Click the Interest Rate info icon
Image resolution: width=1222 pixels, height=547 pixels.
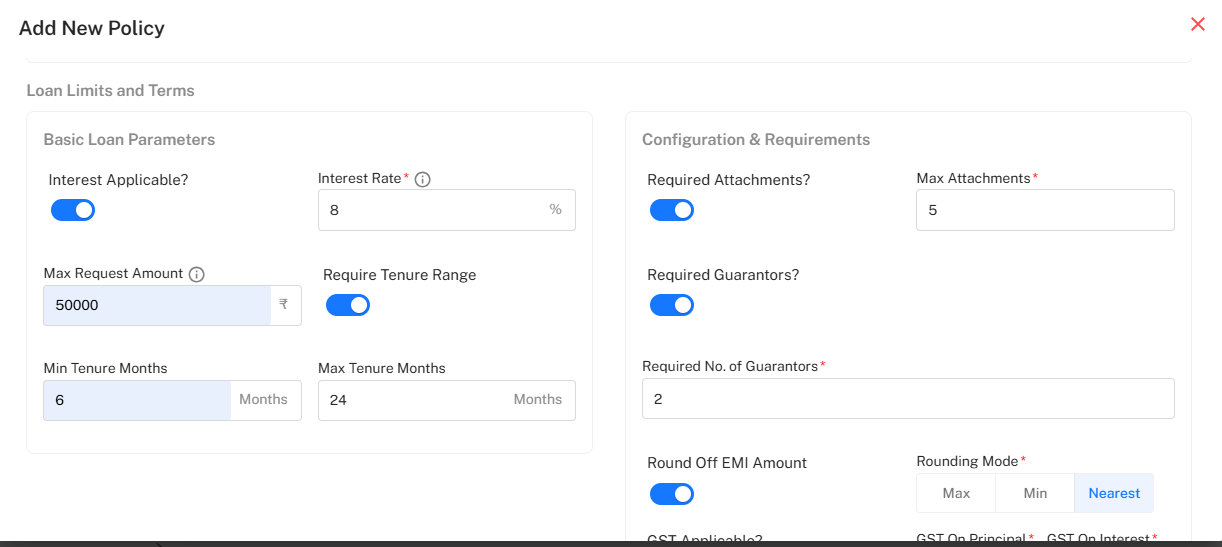click(x=422, y=179)
